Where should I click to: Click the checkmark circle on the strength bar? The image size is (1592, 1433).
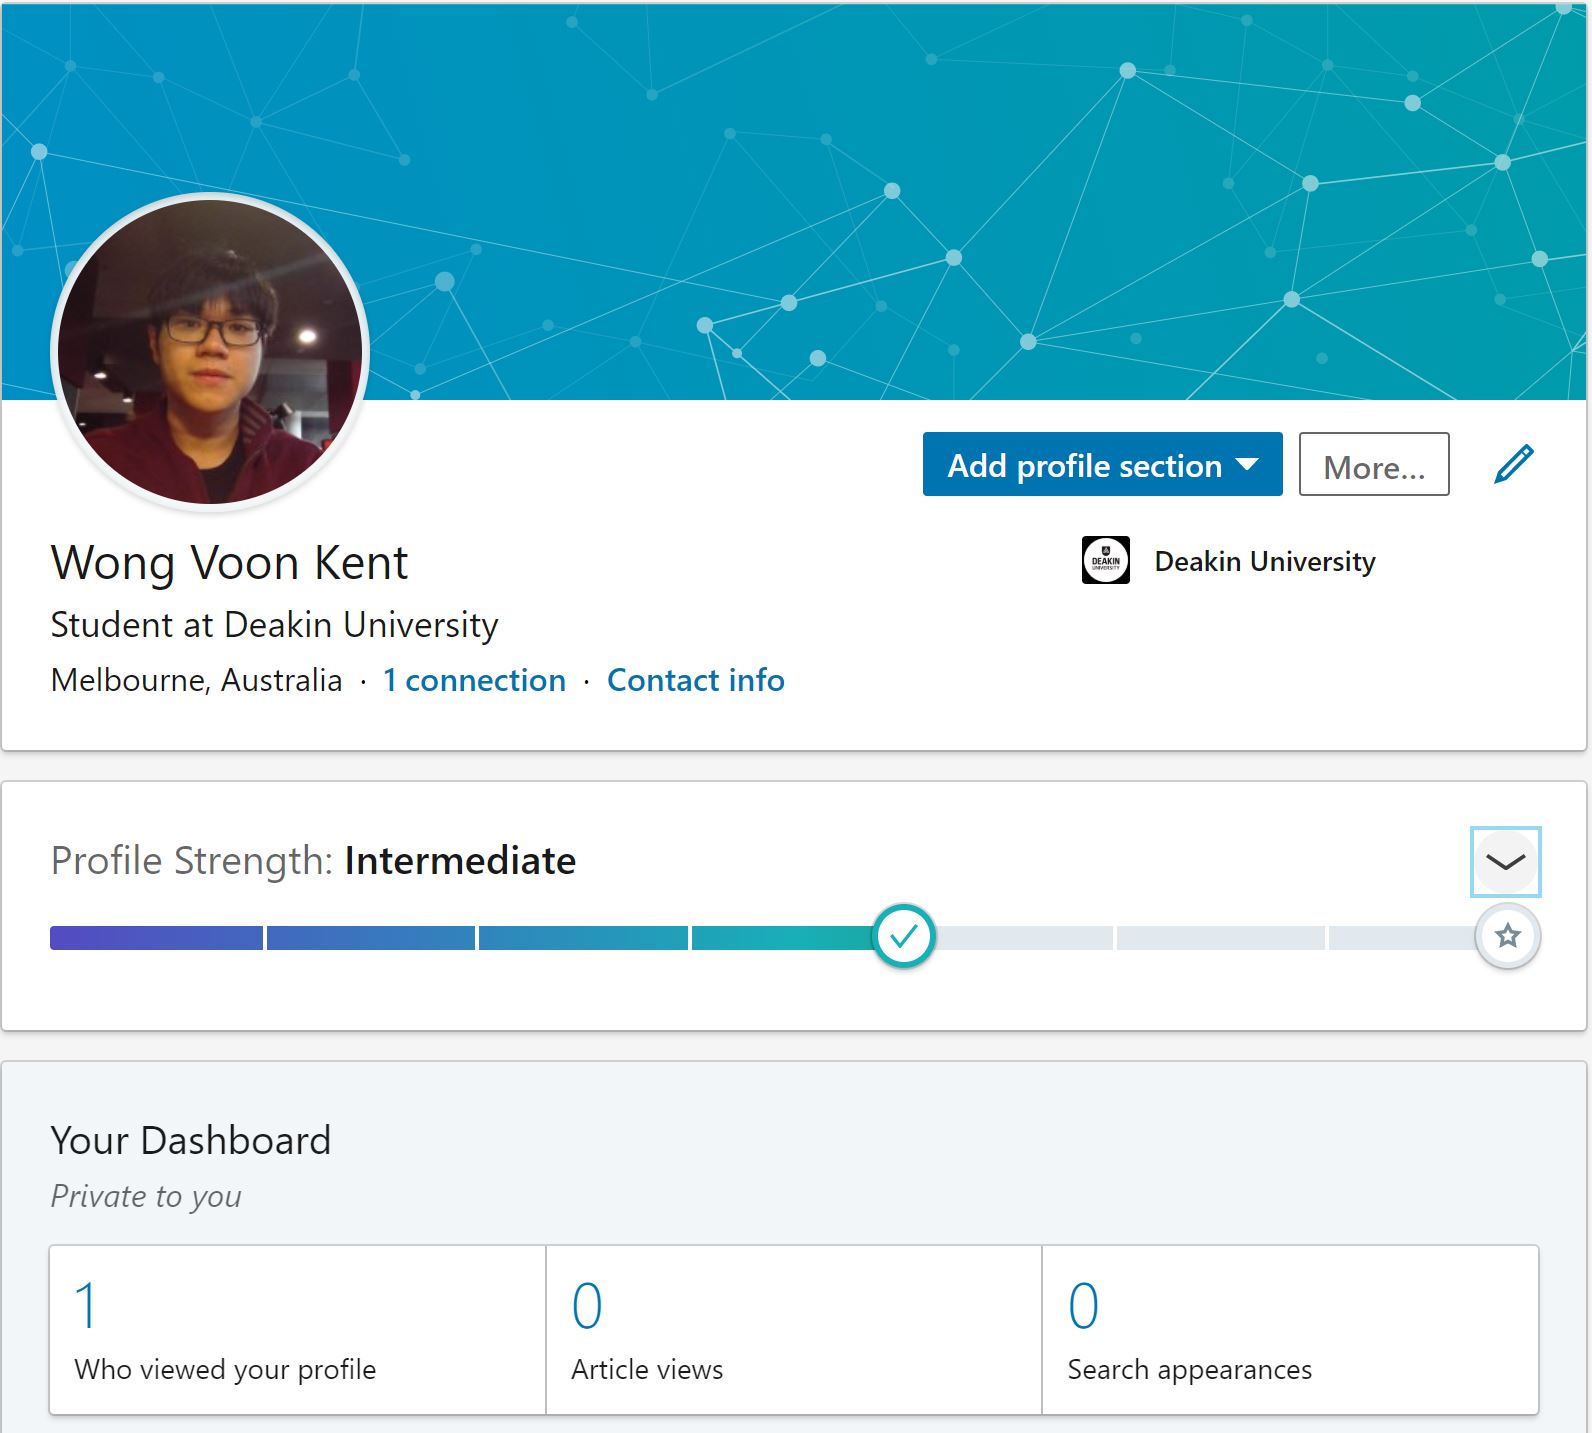[903, 936]
